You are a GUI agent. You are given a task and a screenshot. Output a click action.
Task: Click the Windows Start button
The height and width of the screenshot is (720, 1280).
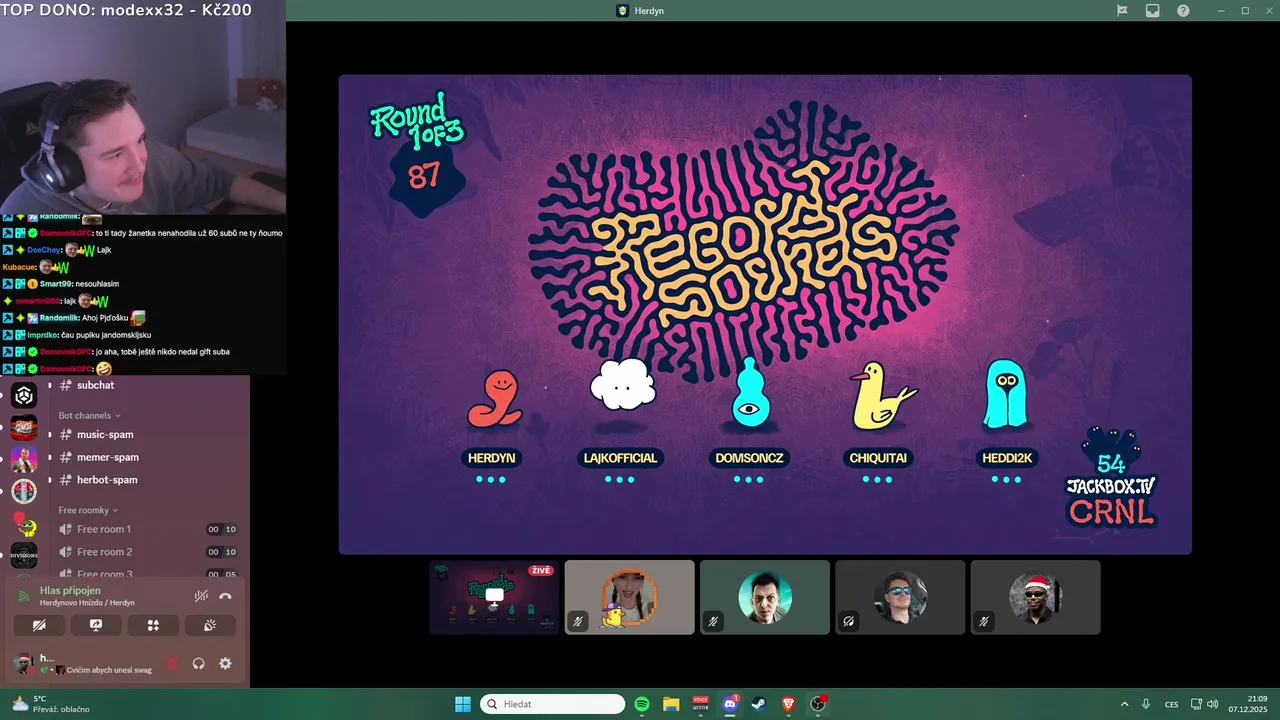[463, 704]
